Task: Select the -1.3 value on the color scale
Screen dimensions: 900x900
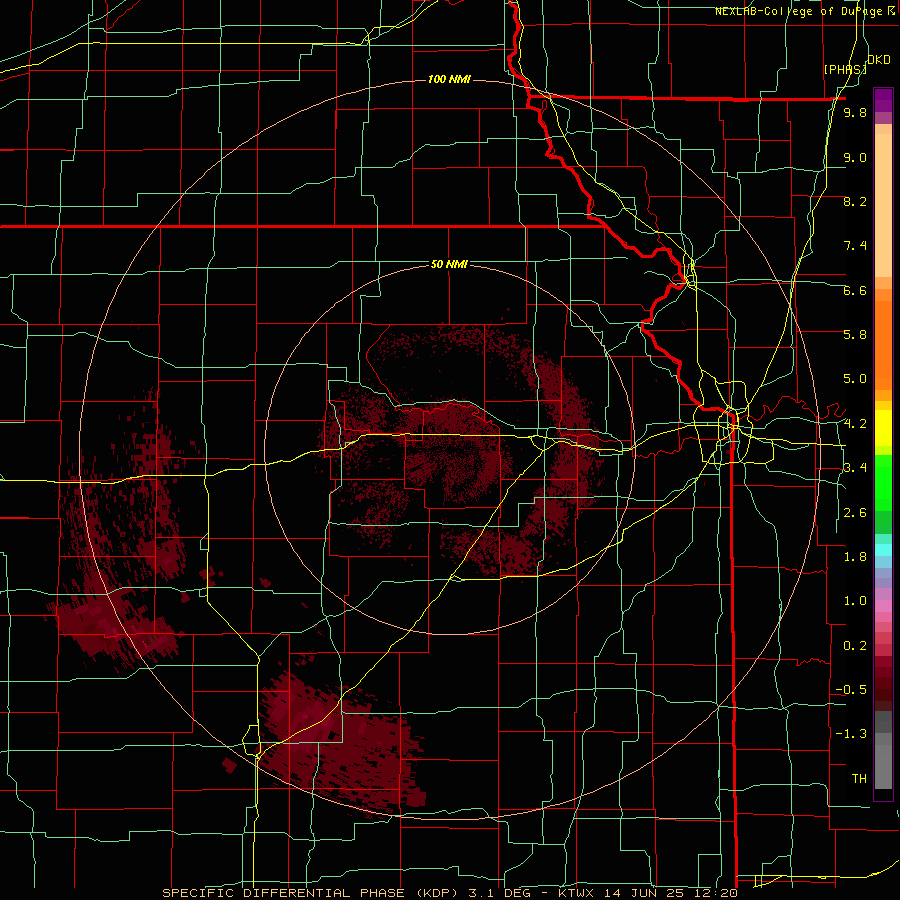Action: click(x=852, y=734)
